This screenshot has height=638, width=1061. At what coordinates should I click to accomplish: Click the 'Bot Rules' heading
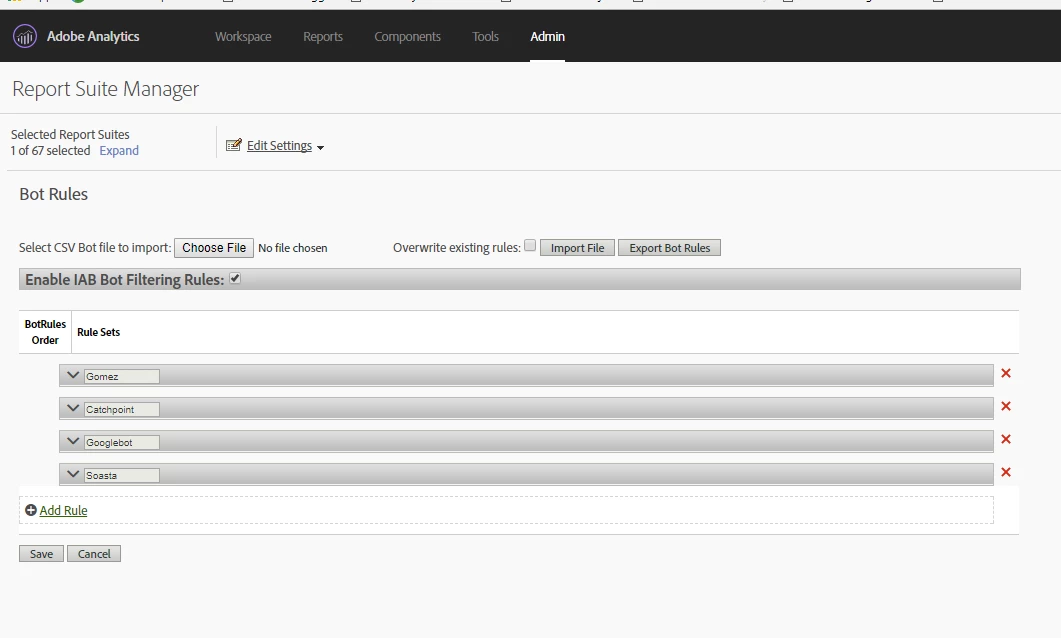pyautogui.click(x=53, y=194)
